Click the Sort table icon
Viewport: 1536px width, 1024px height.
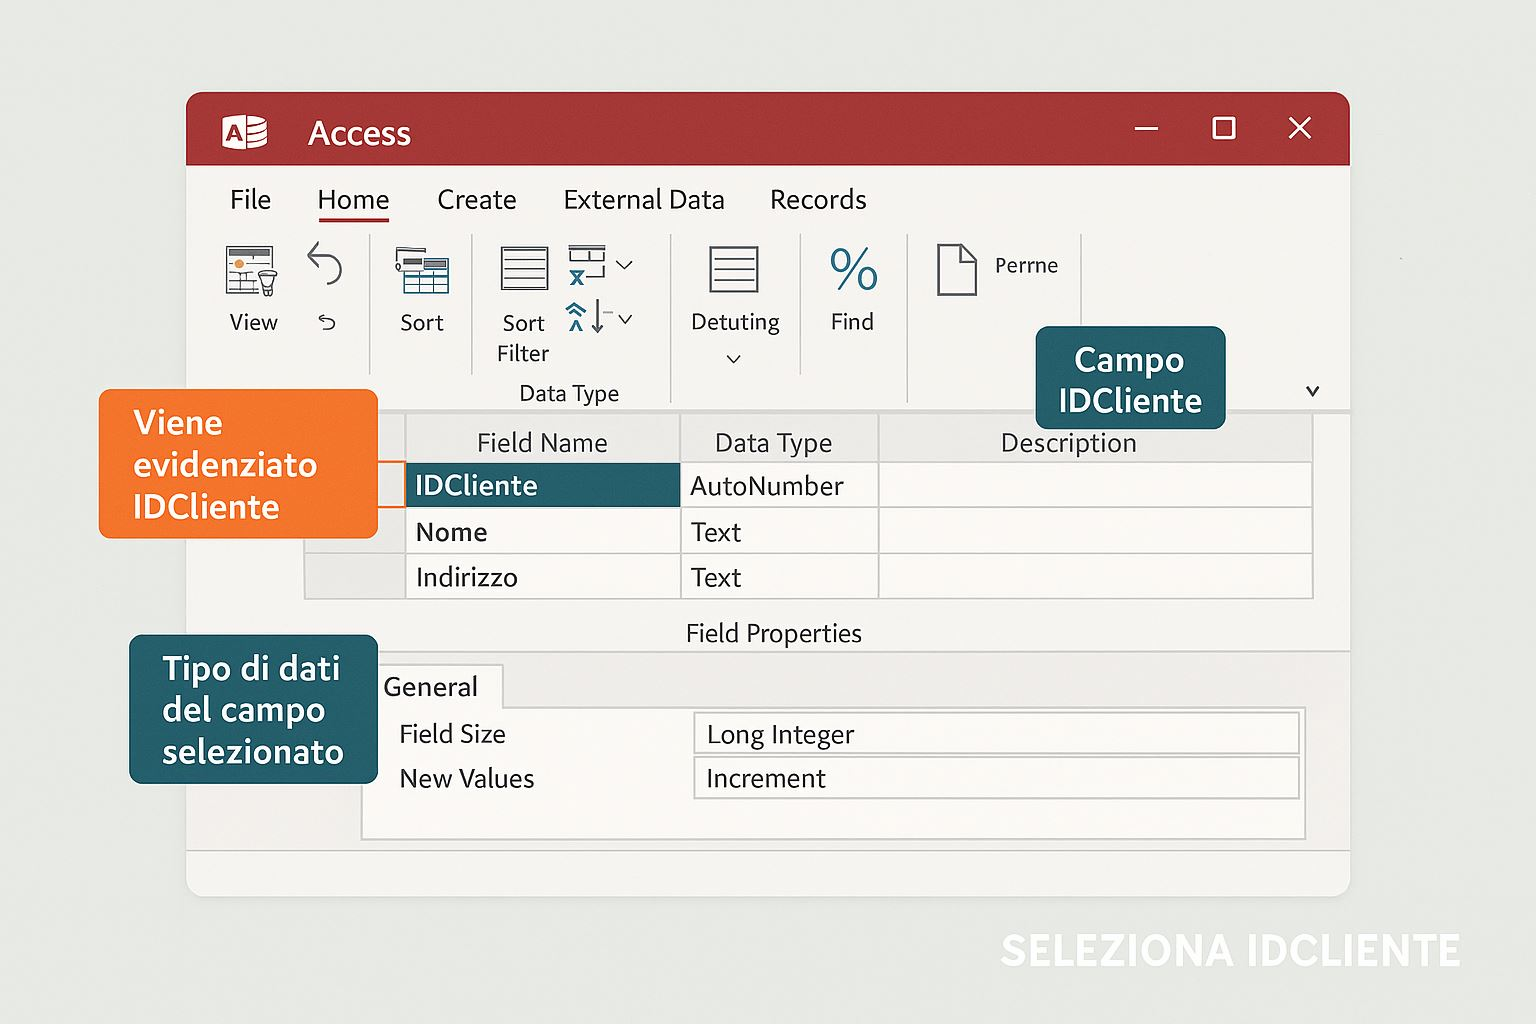[422, 271]
